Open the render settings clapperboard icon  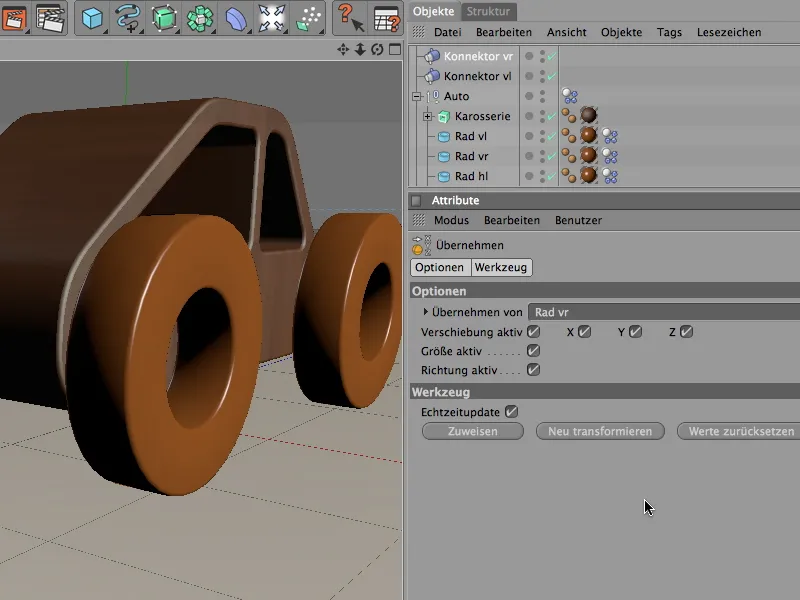coord(50,17)
